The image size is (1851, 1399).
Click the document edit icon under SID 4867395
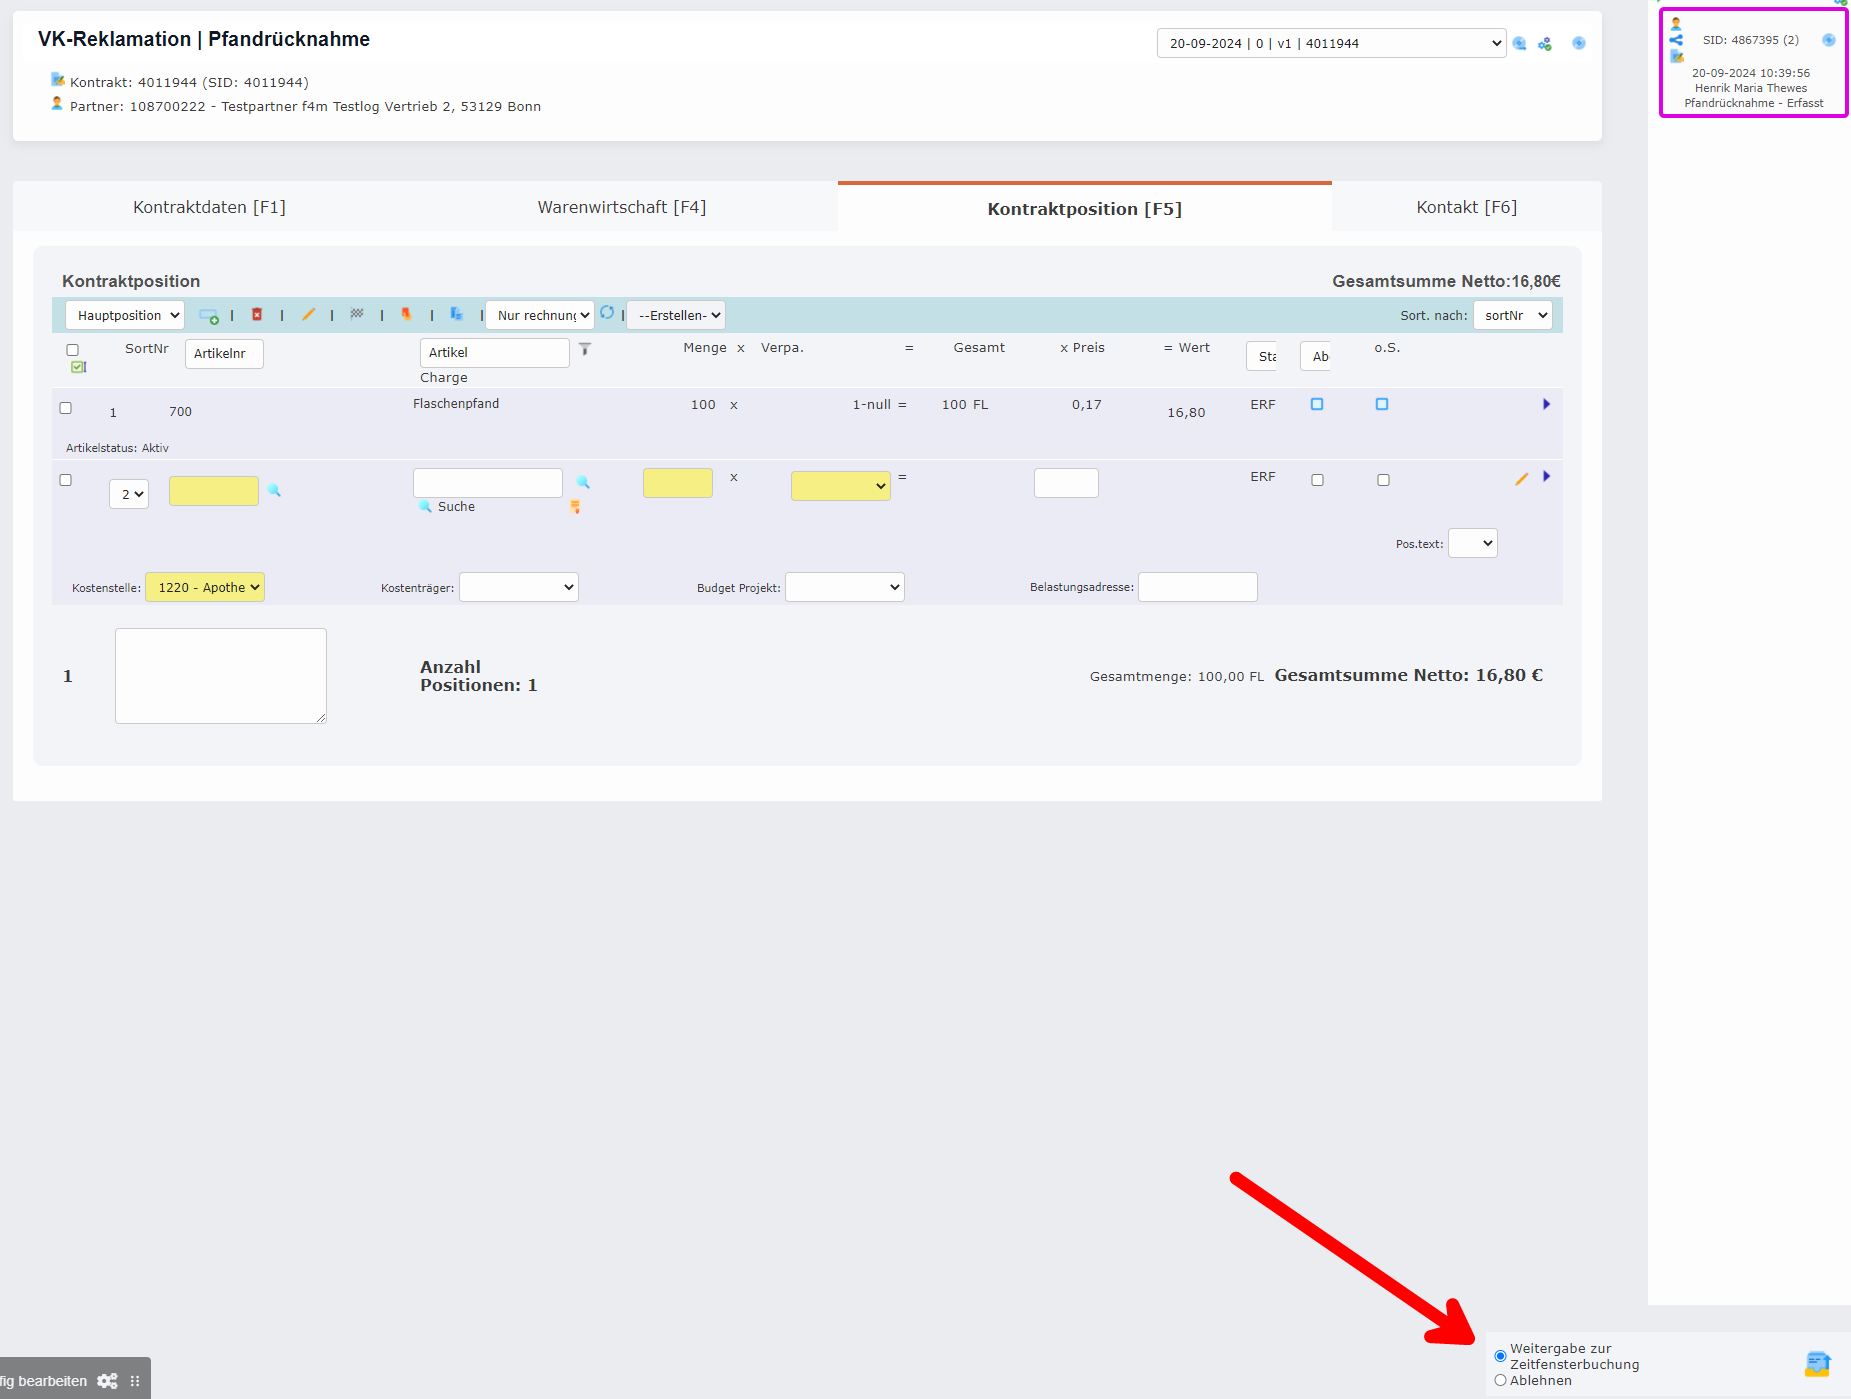point(1678,58)
